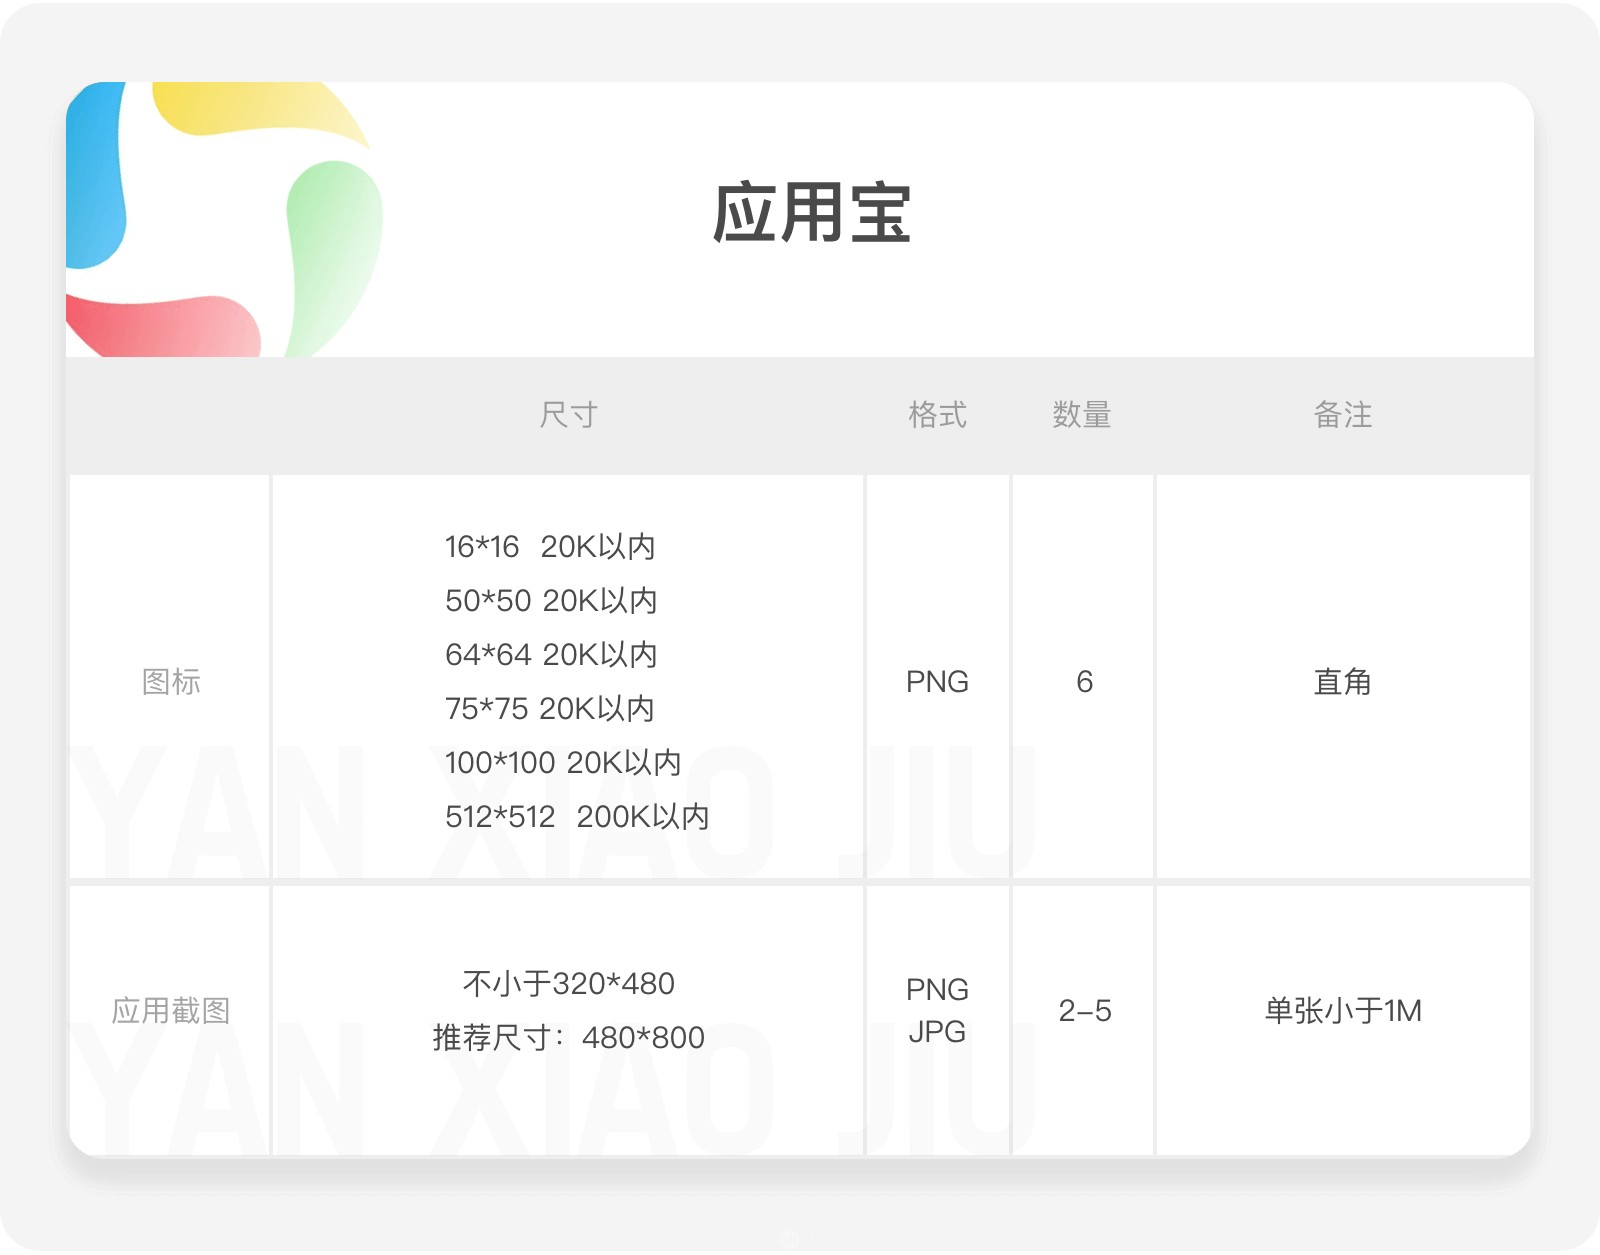1600x1255 pixels.
Task: Click the 50*50 20K以内 size entry
Action: coord(551,601)
